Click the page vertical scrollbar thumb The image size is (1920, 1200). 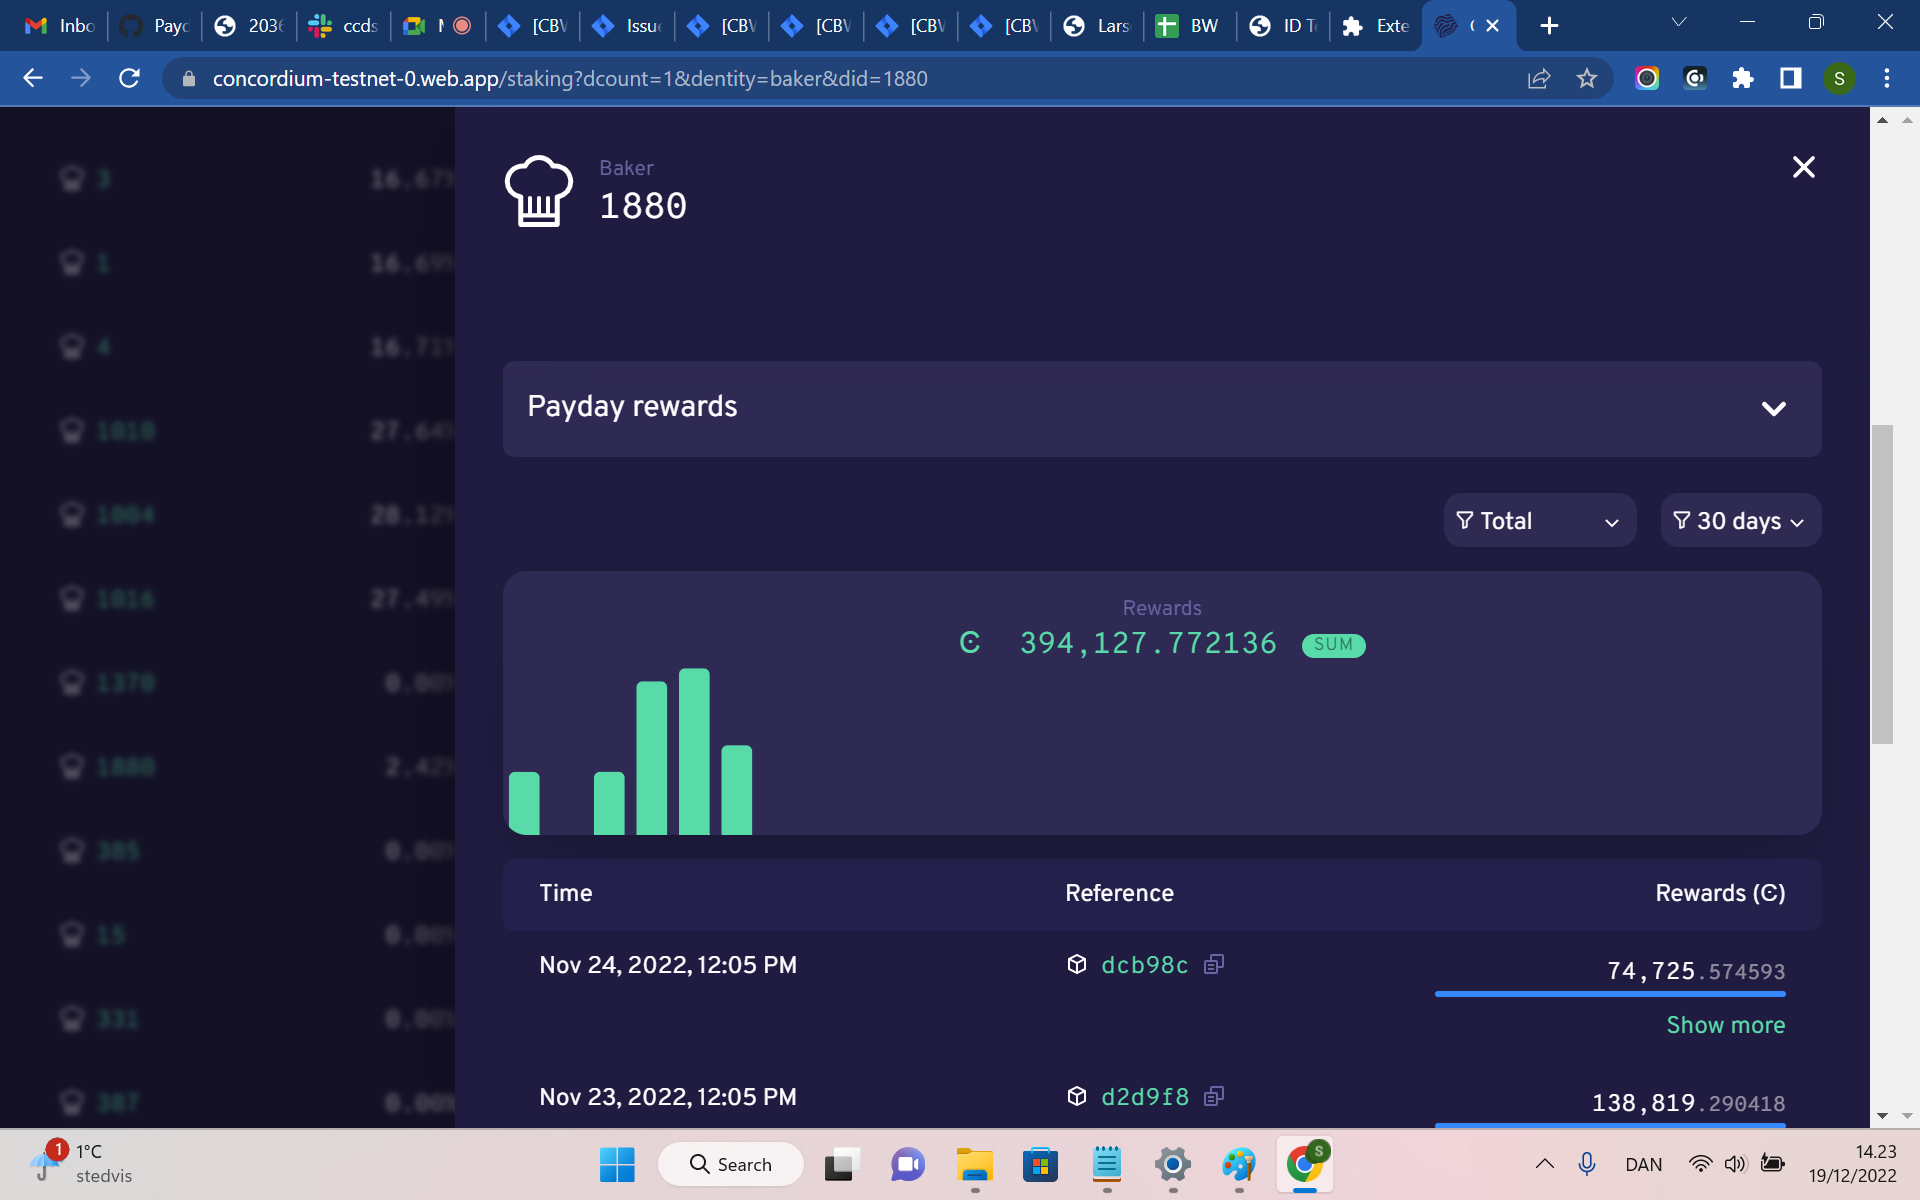(1882, 584)
